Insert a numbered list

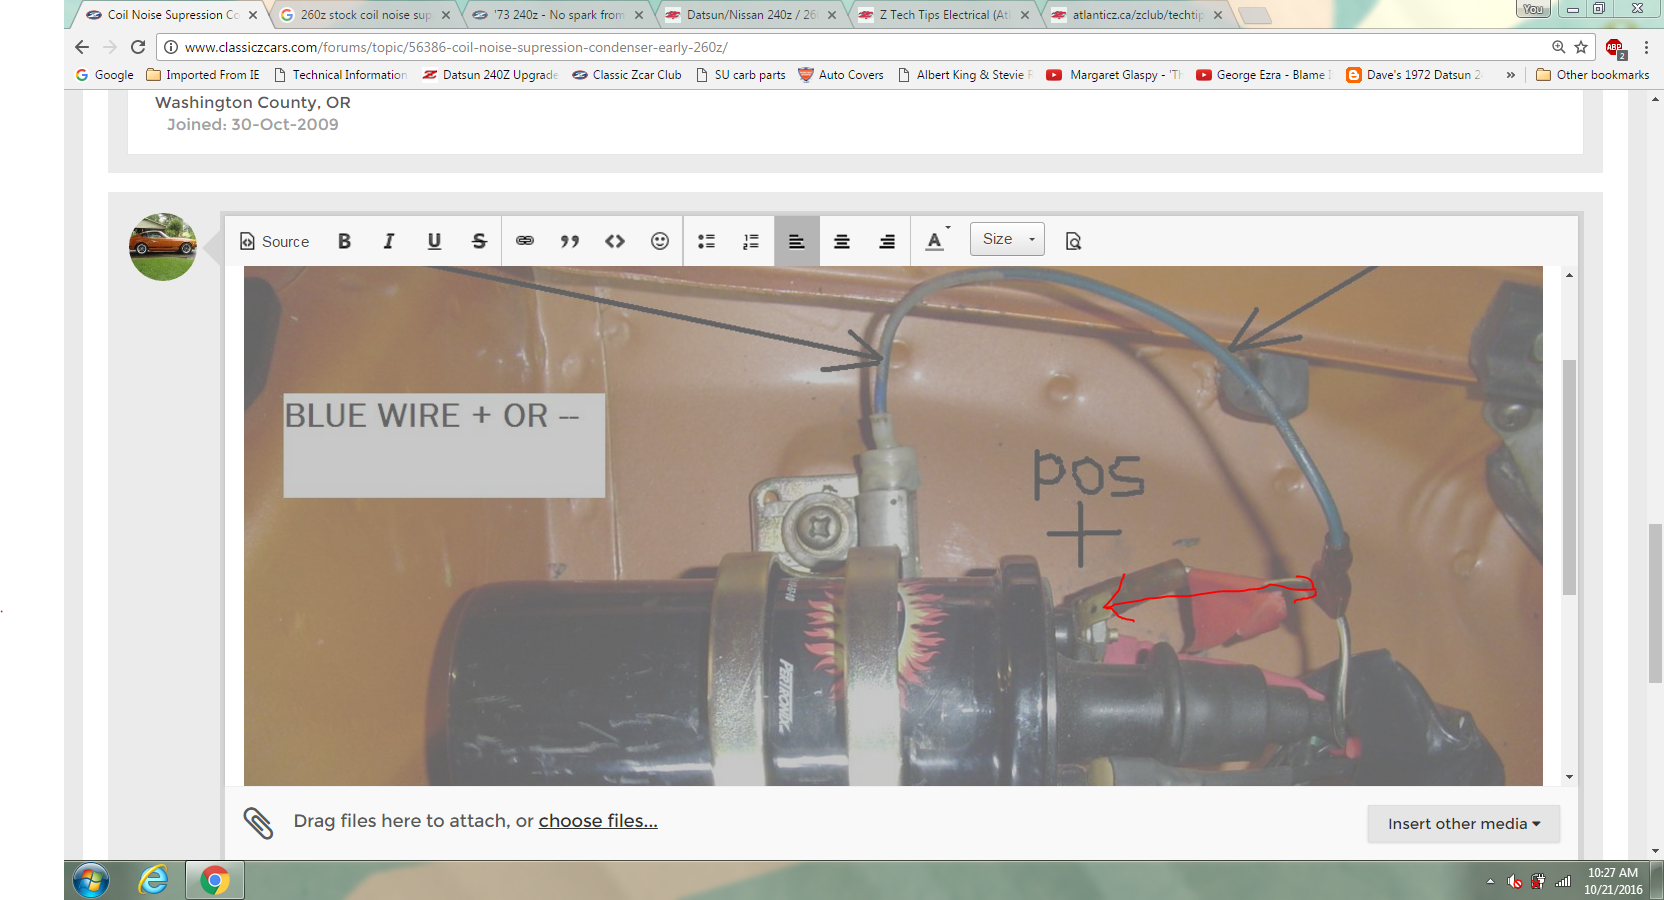pyautogui.click(x=751, y=241)
